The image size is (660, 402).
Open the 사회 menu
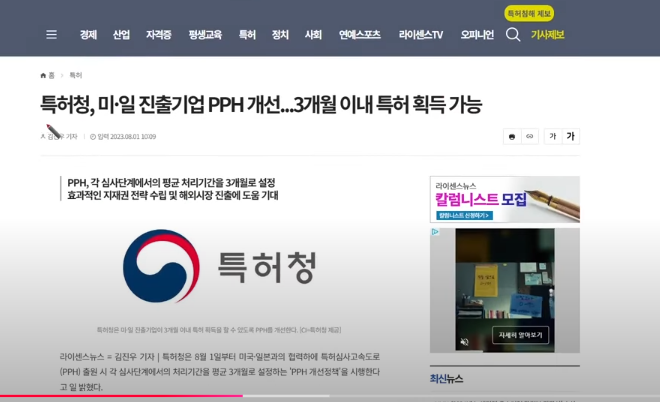pyautogui.click(x=313, y=35)
